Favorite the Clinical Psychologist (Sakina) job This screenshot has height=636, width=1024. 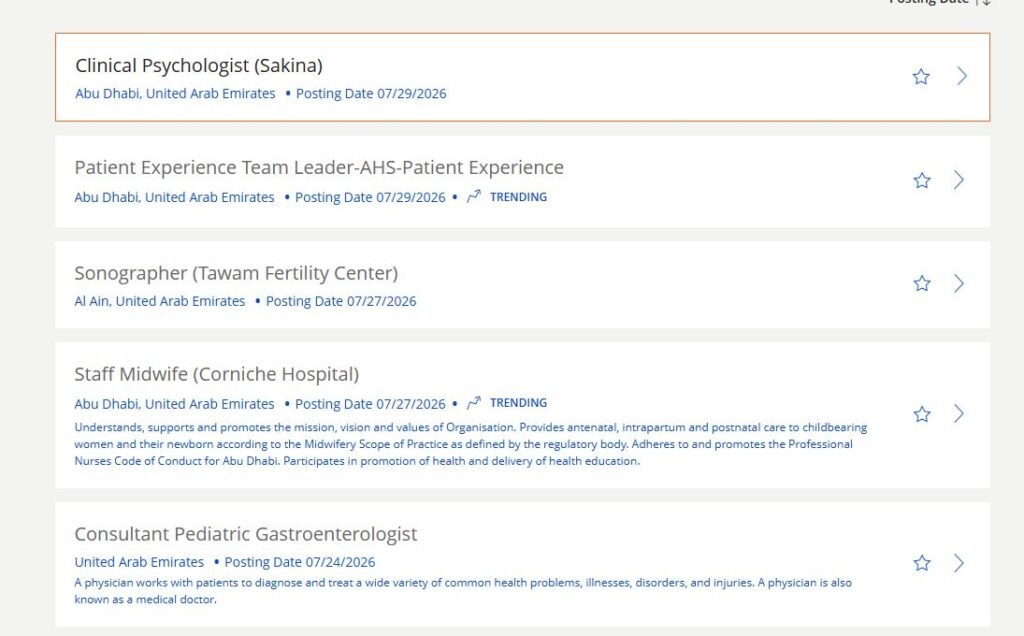point(921,76)
